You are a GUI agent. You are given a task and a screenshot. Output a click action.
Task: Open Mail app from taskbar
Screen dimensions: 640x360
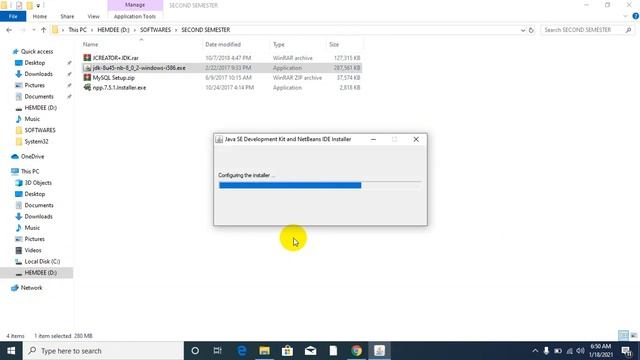pyautogui.click(x=311, y=351)
